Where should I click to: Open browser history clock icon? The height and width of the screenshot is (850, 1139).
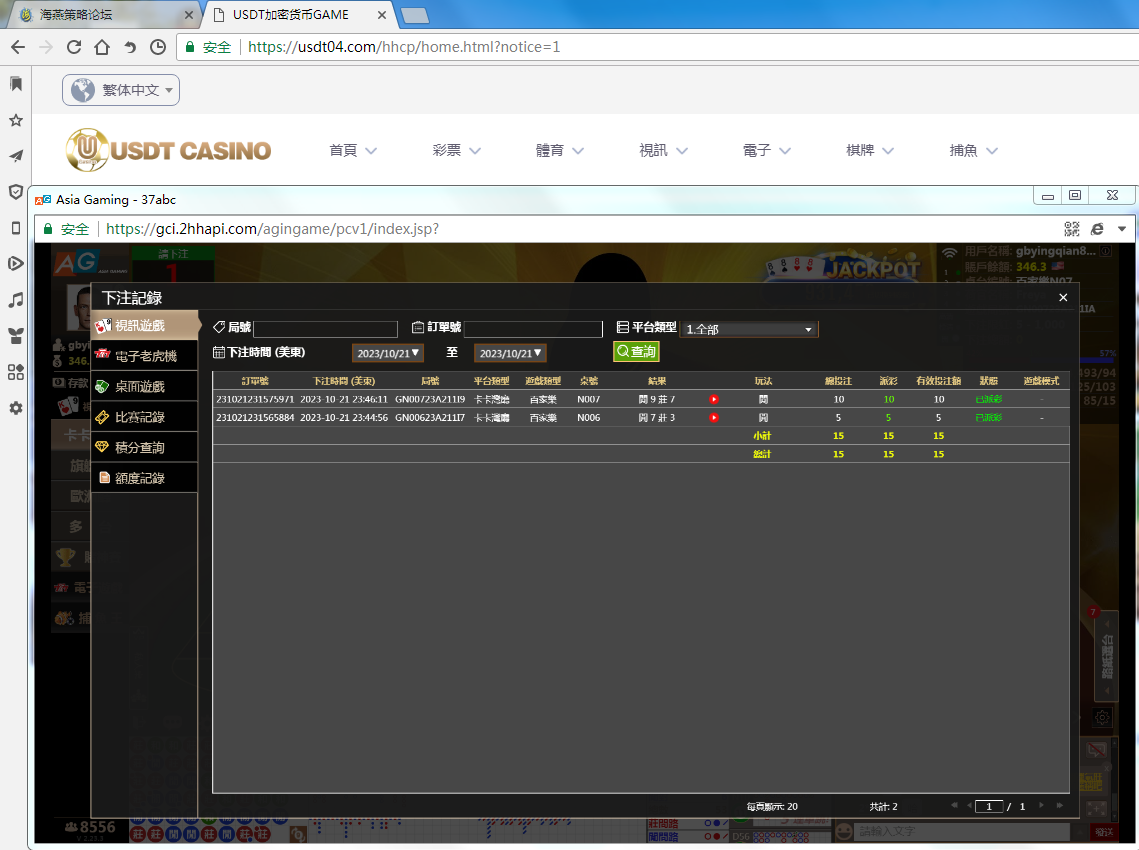(158, 47)
